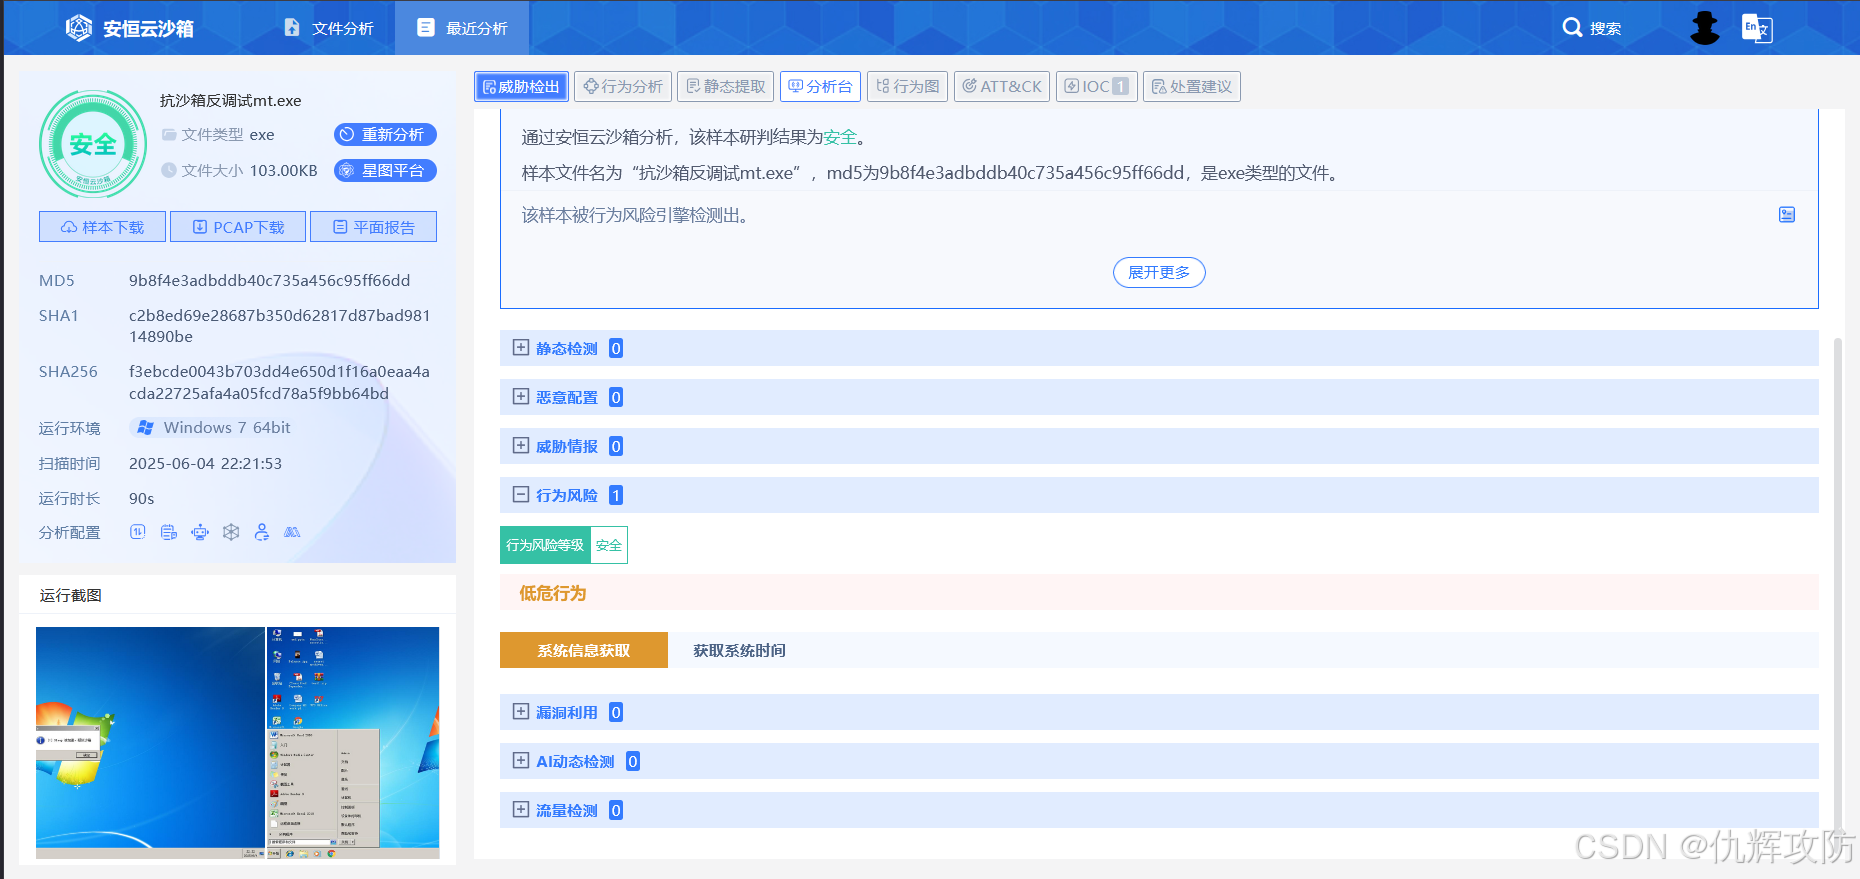Click the folder icon beside 文件类型

click(169, 134)
